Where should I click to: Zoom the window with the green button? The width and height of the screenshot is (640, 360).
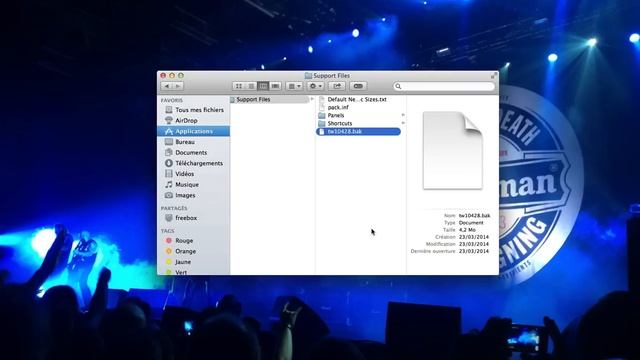[181, 76]
